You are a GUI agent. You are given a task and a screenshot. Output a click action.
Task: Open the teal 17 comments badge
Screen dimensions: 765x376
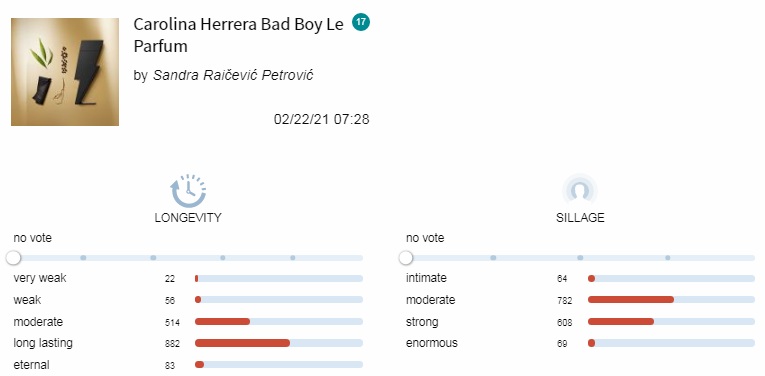(361, 22)
